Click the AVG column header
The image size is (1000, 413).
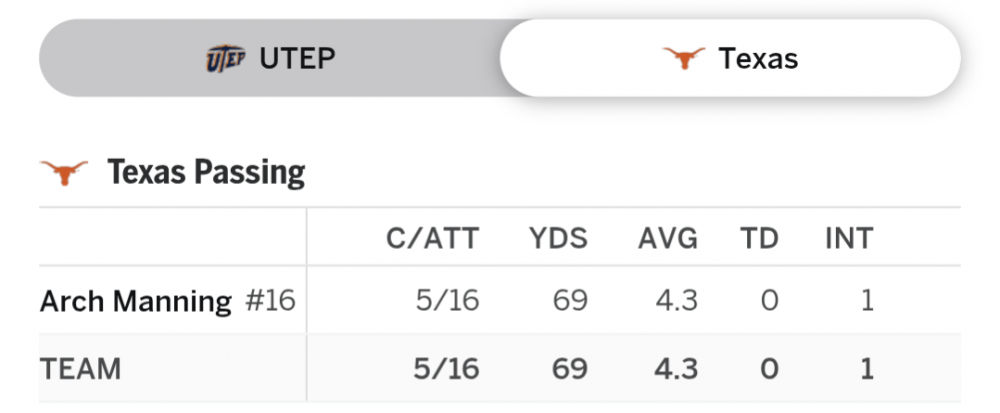[668, 238]
